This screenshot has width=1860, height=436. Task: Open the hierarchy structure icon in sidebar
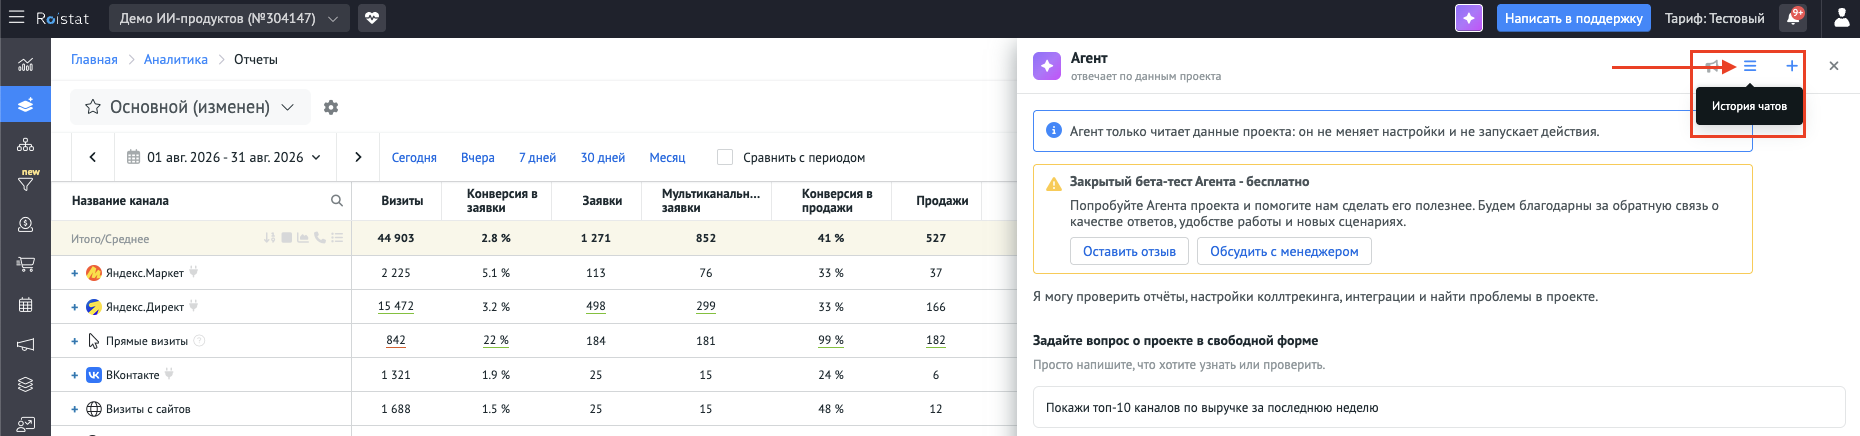[x=25, y=145]
